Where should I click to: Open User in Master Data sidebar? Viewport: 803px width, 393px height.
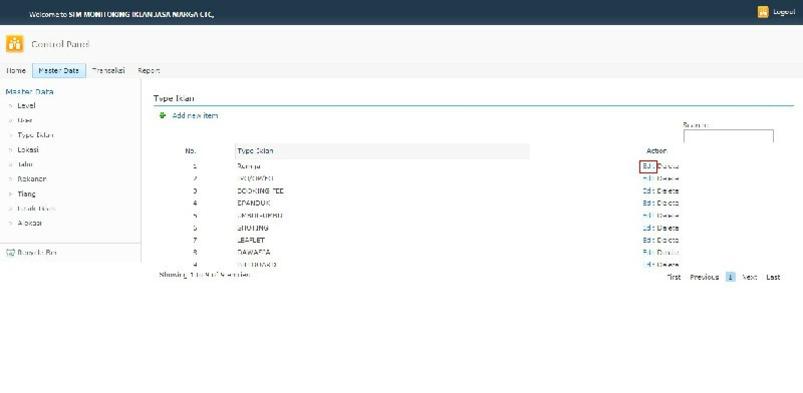coord(25,120)
